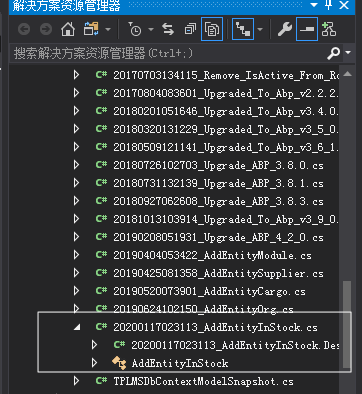Click the vertical scrollbar thumb
This screenshot has width=362, height=394.
[x=347, y=324]
